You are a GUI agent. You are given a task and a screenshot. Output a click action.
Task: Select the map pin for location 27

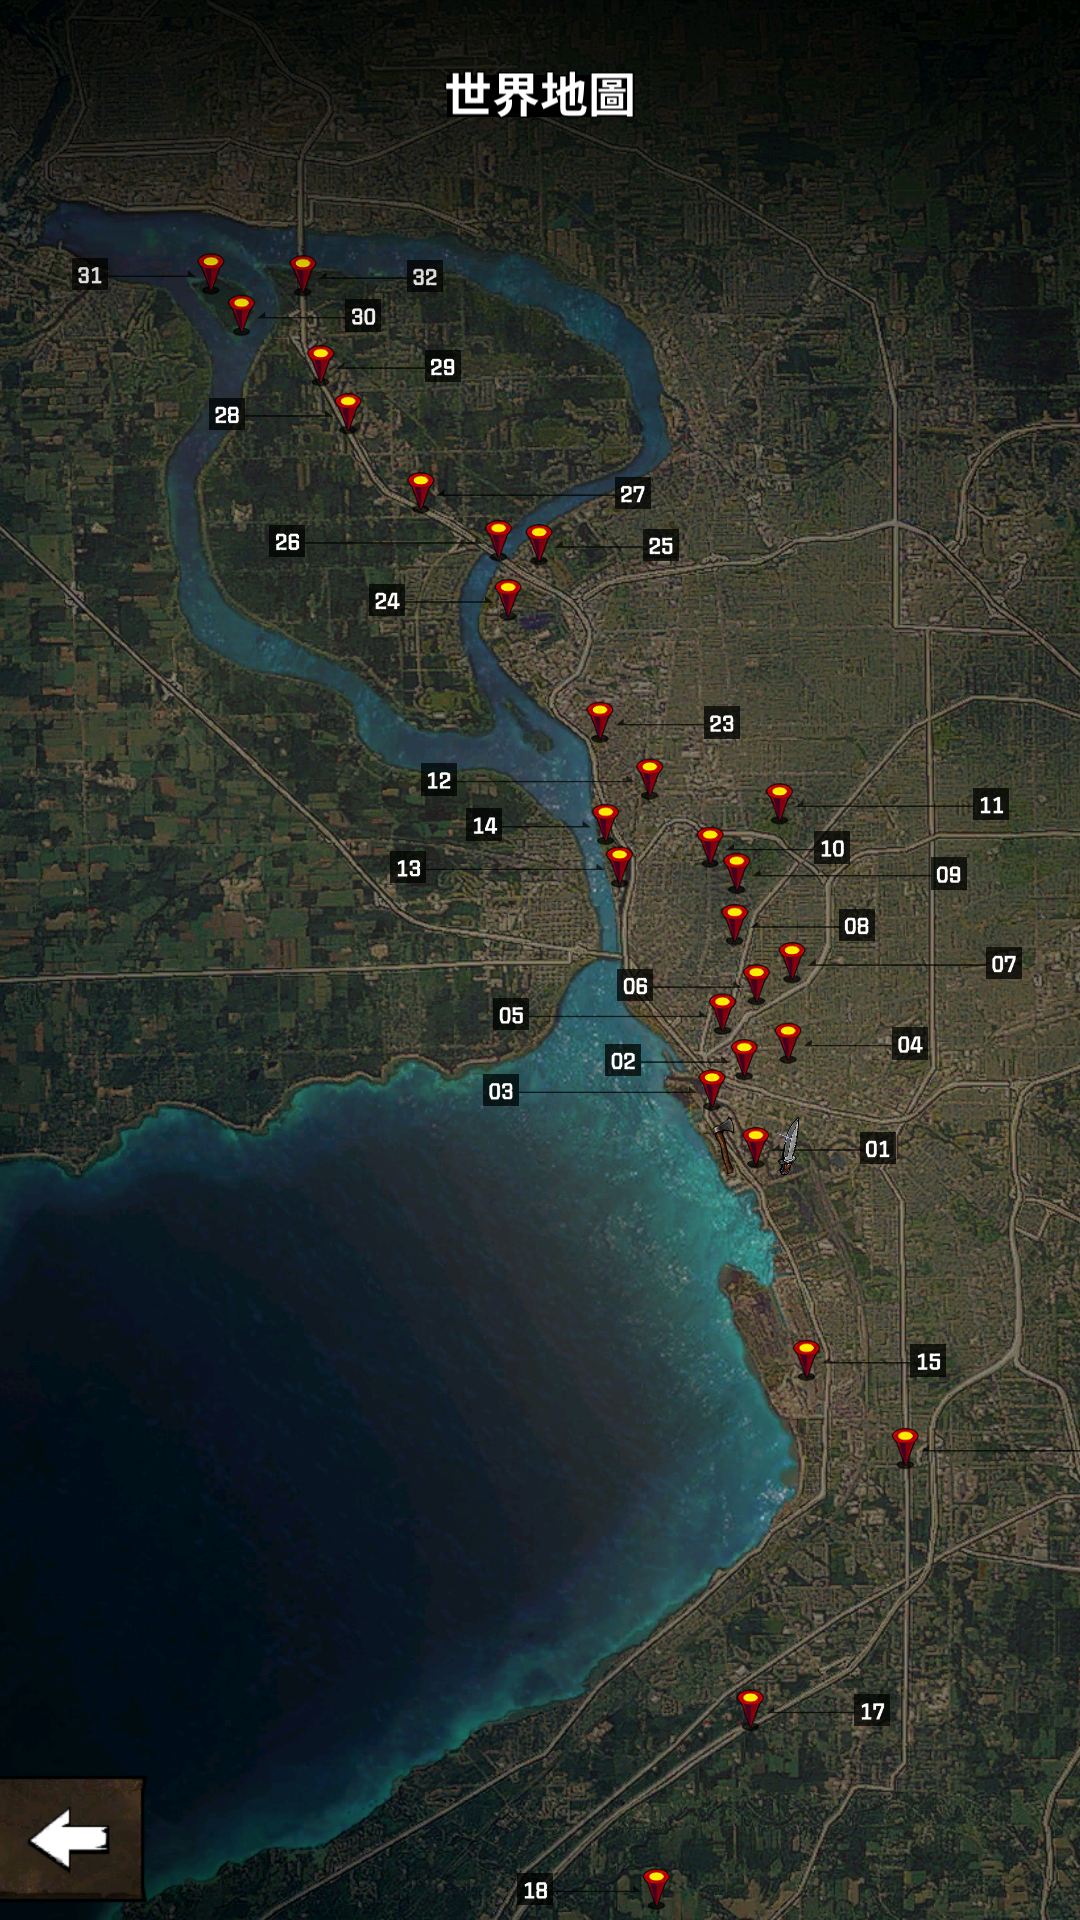[x=421, y=492]
